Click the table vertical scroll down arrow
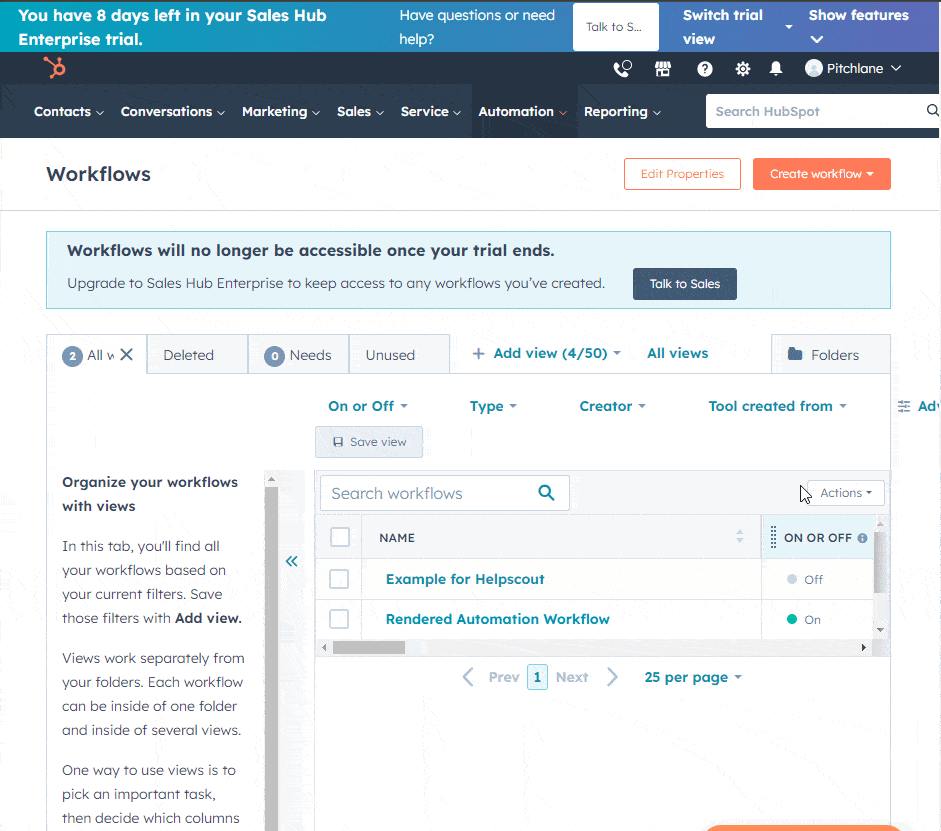941x831 pixels. pyautogui.click(x=880, y=629)
